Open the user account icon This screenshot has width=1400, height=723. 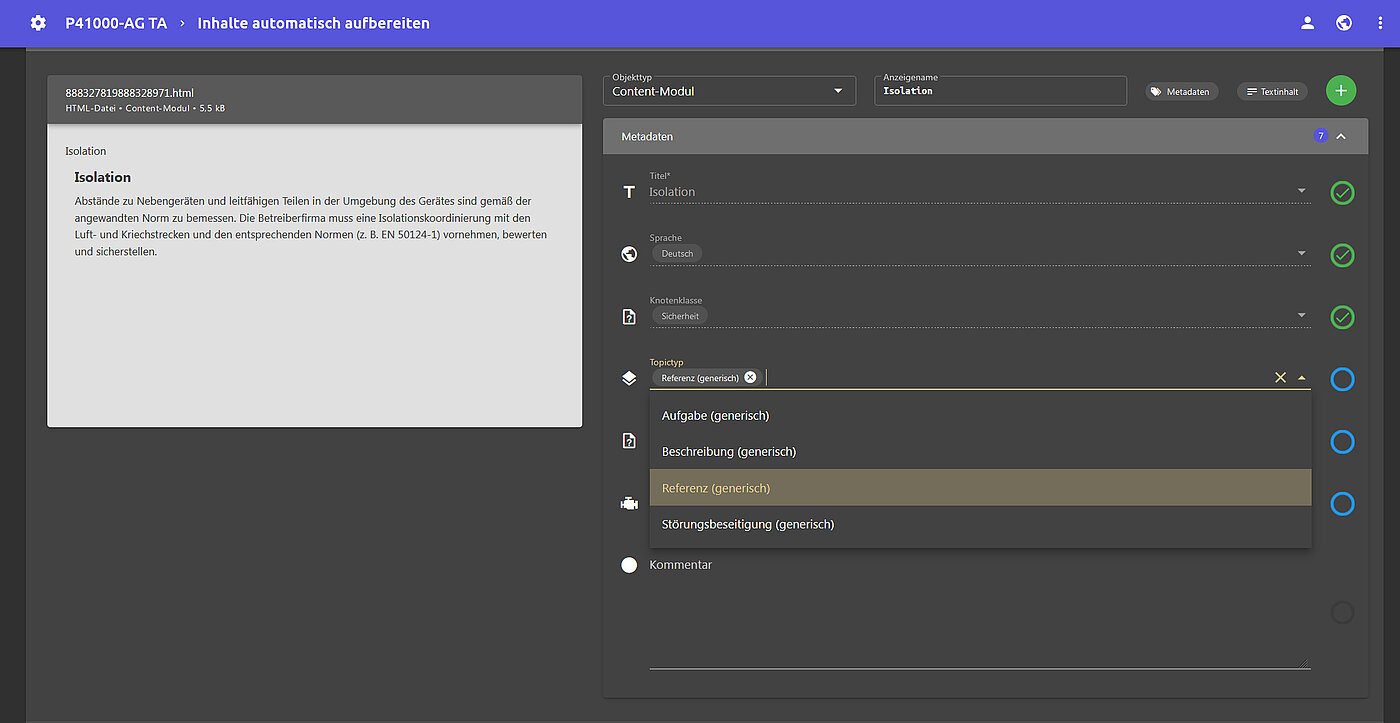tap(1307, 23)
